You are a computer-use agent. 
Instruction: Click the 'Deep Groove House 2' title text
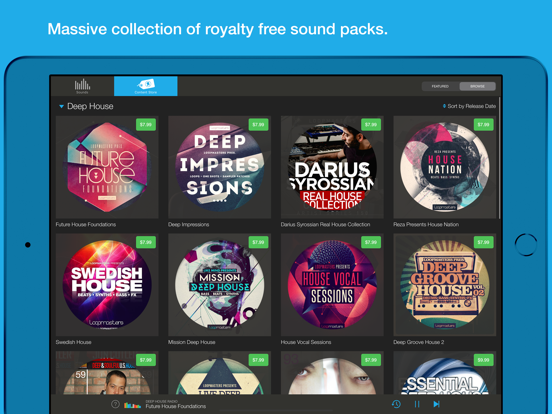click(x=419, y=342)
